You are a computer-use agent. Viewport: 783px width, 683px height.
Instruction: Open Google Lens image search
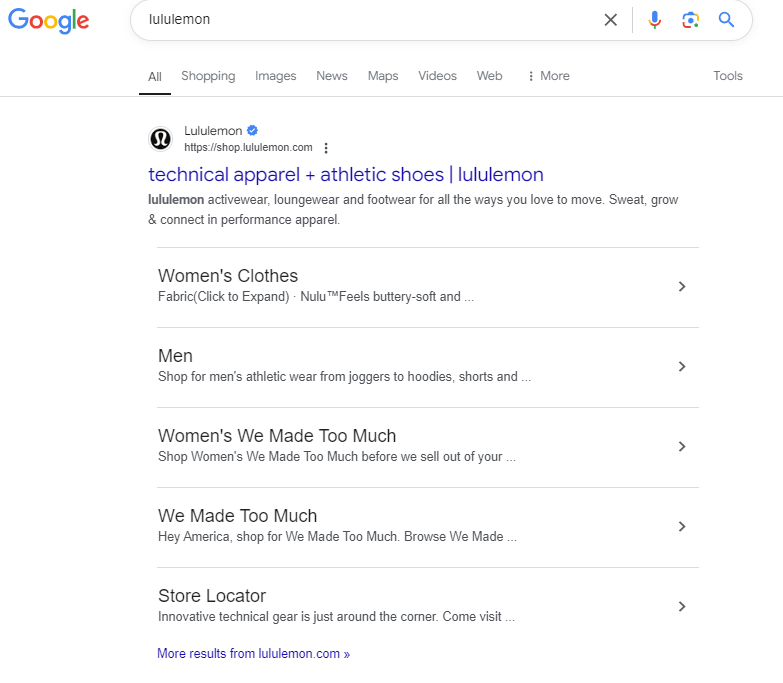690,20
